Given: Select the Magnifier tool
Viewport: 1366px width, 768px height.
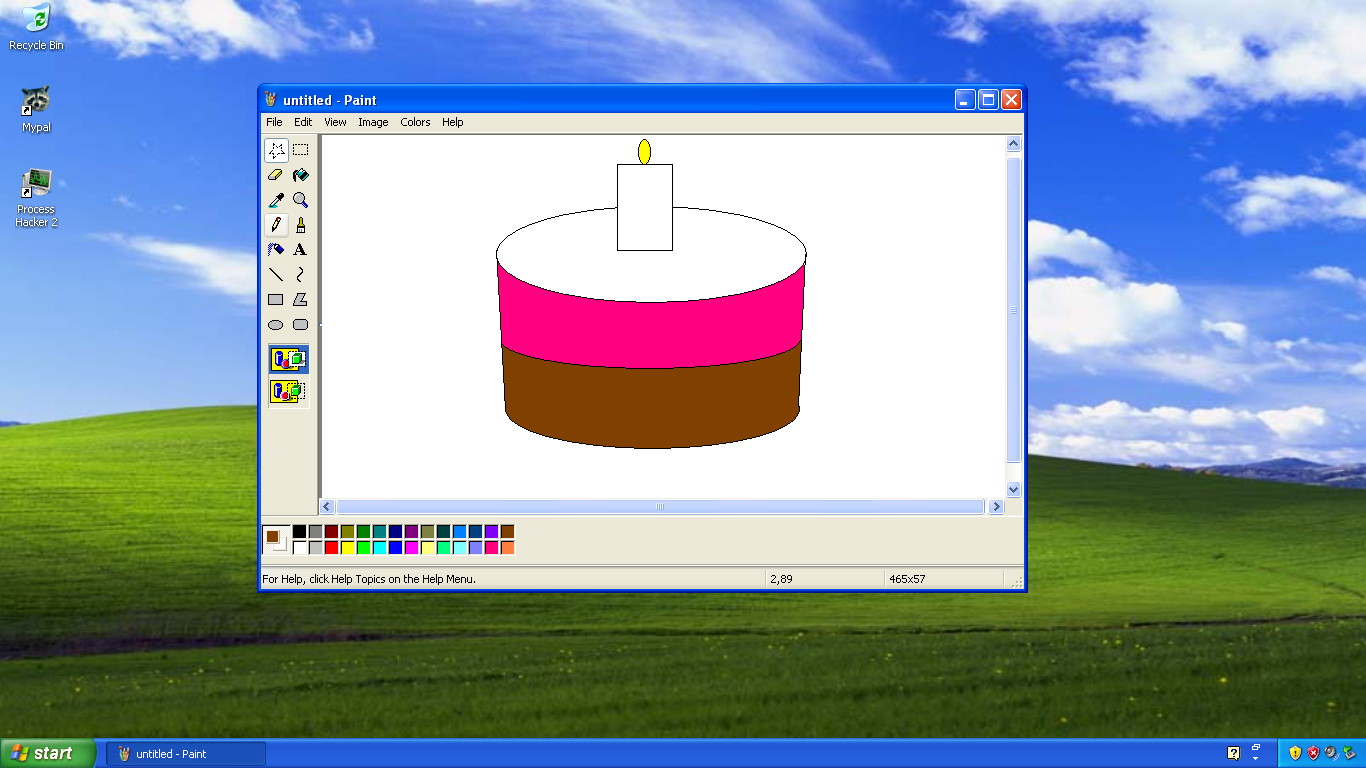Looking at the screenshot, I should pos(301,200).
